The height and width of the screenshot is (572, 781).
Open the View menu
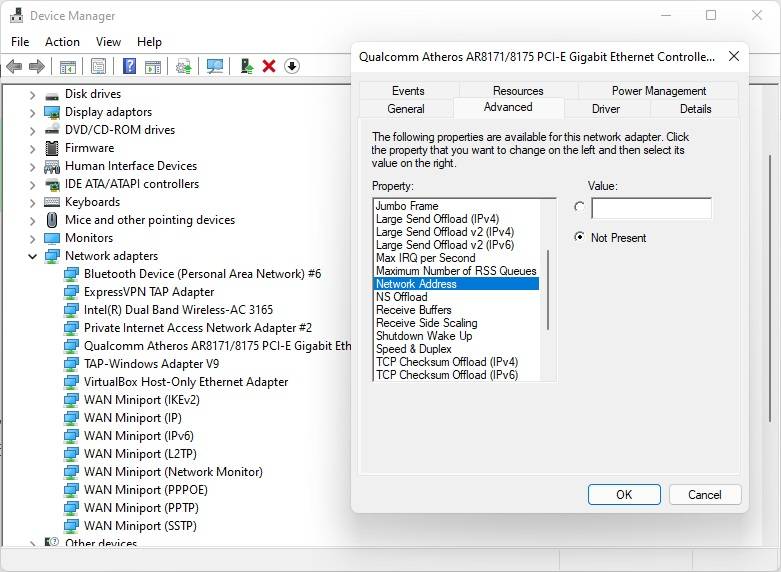coord(108,42)
